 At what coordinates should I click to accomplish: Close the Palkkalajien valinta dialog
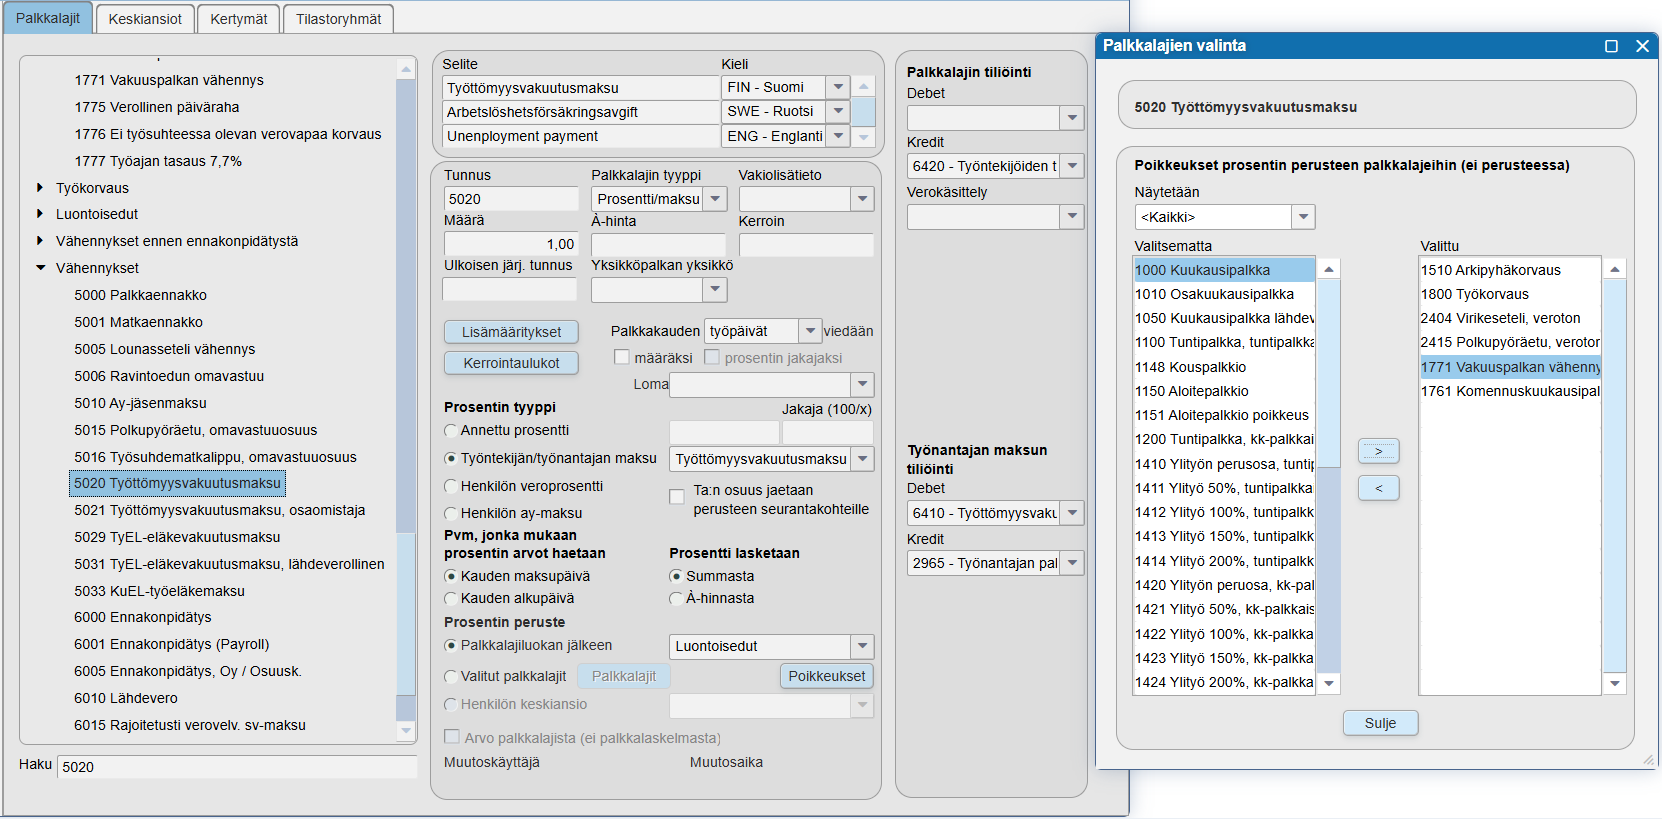[x=1642, y=46]
